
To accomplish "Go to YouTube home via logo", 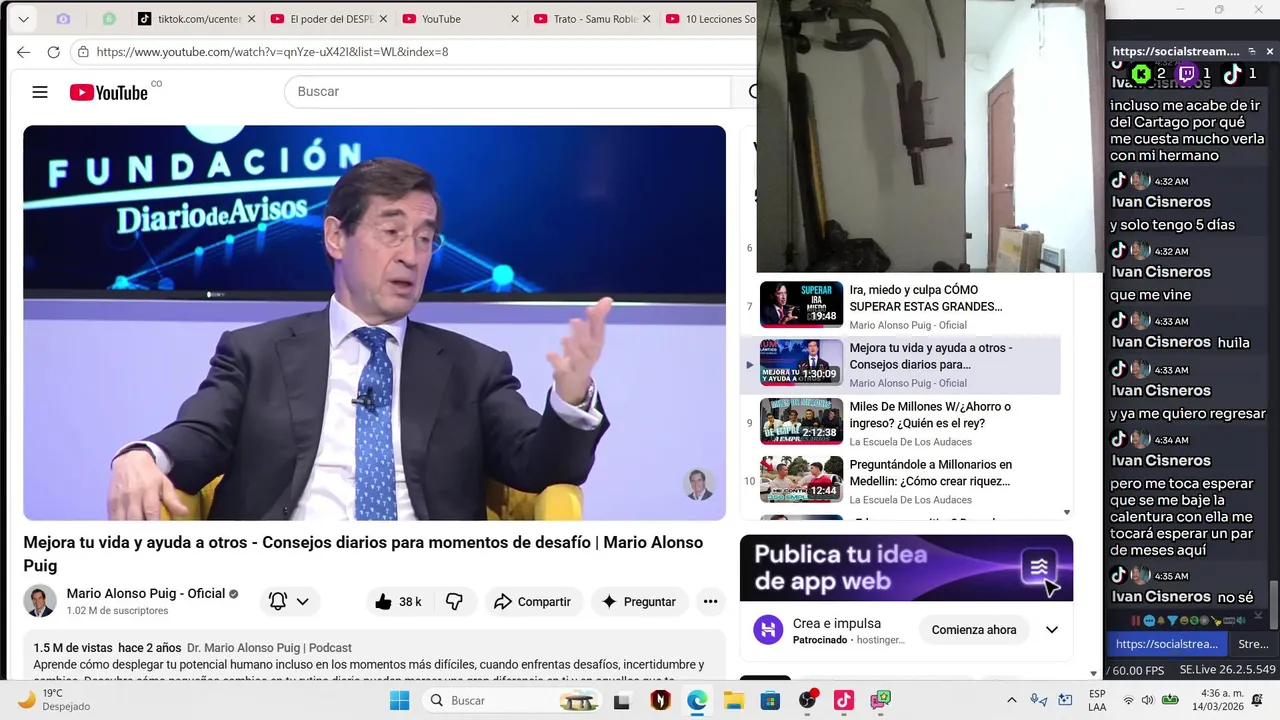I will [109, 92].
